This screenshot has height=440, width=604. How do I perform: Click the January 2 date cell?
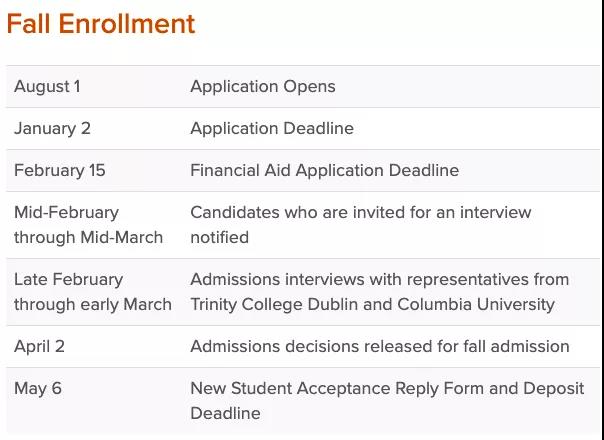(x=52, y=128)
